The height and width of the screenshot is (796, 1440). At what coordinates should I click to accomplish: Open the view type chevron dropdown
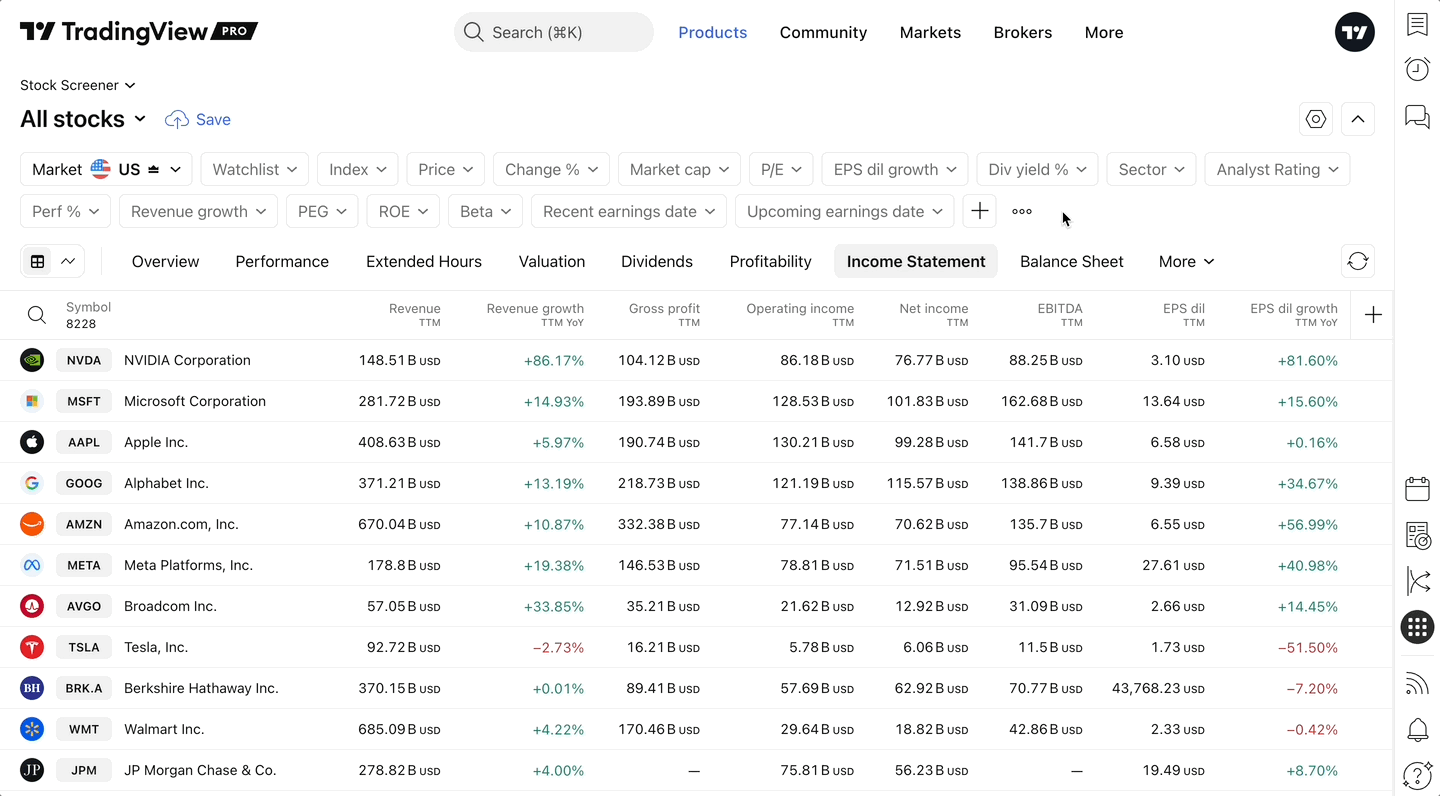[x=68, y=261]
